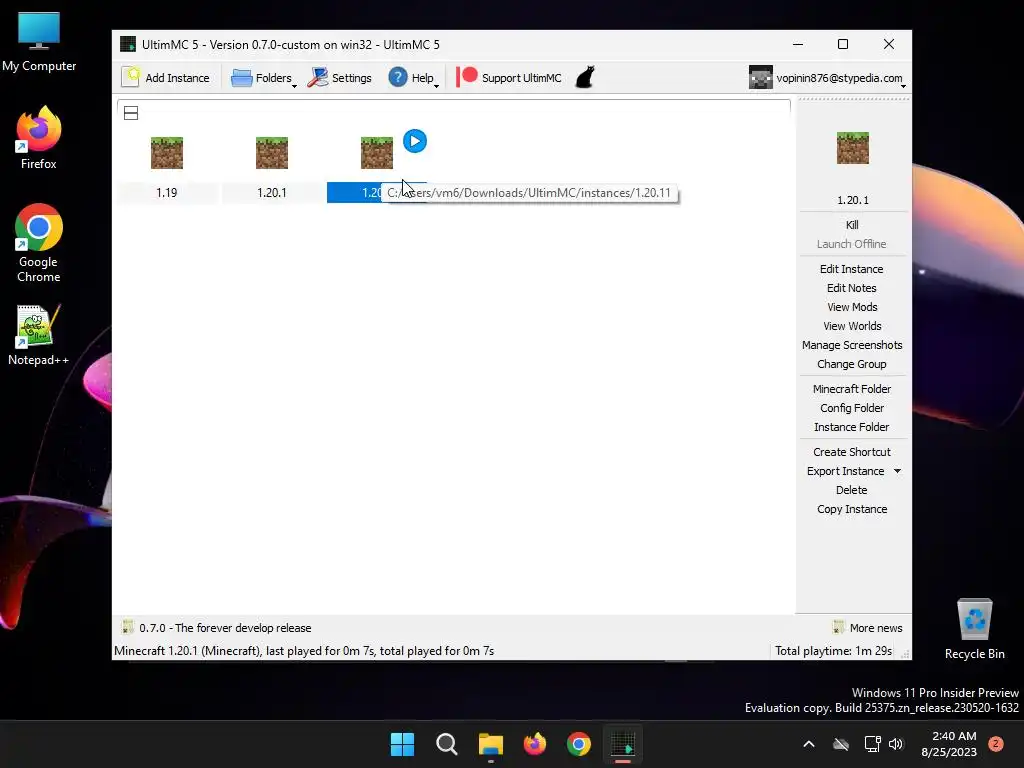Show hidden system tray icons chevron
Image resolution: width=1024 pixels, height=768 pixels.
(x=808, y=744)
